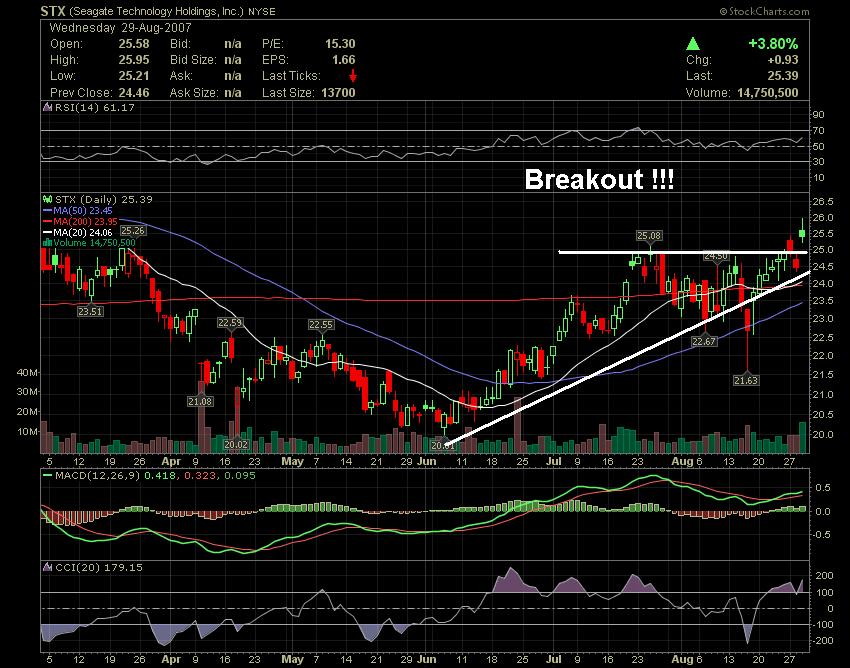The height and width of the screenshot is (668, 850).
Task: Click the STX ticker symbol in the title
Action: tap(53, 11)
